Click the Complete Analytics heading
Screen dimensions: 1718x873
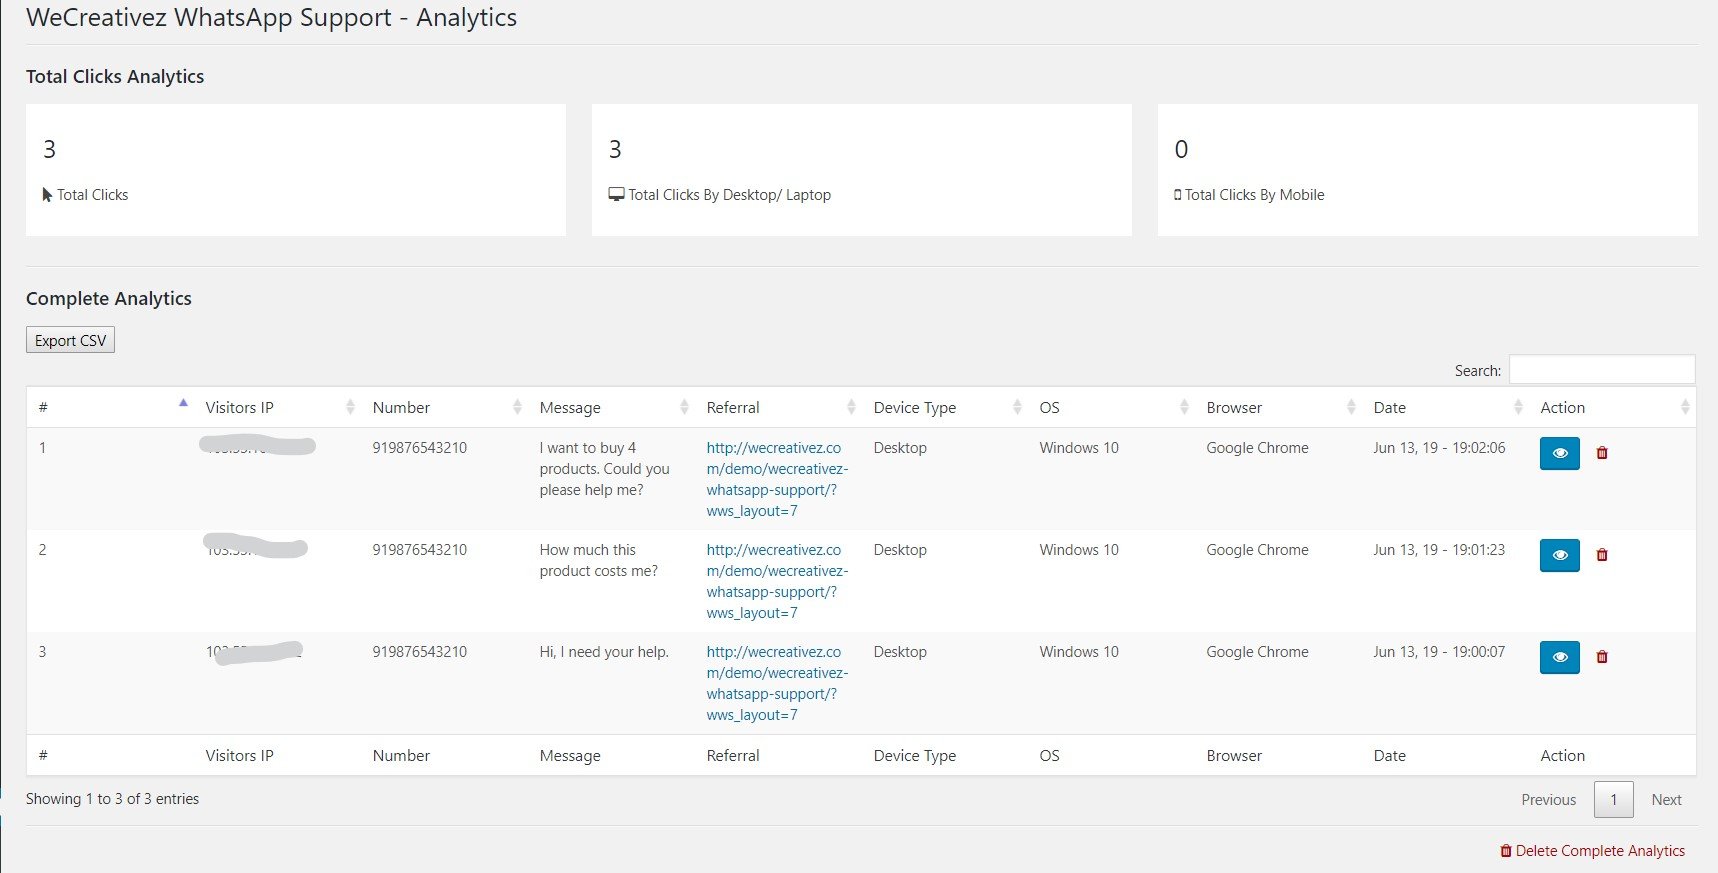pyautogui.click(x=109, y=298)
